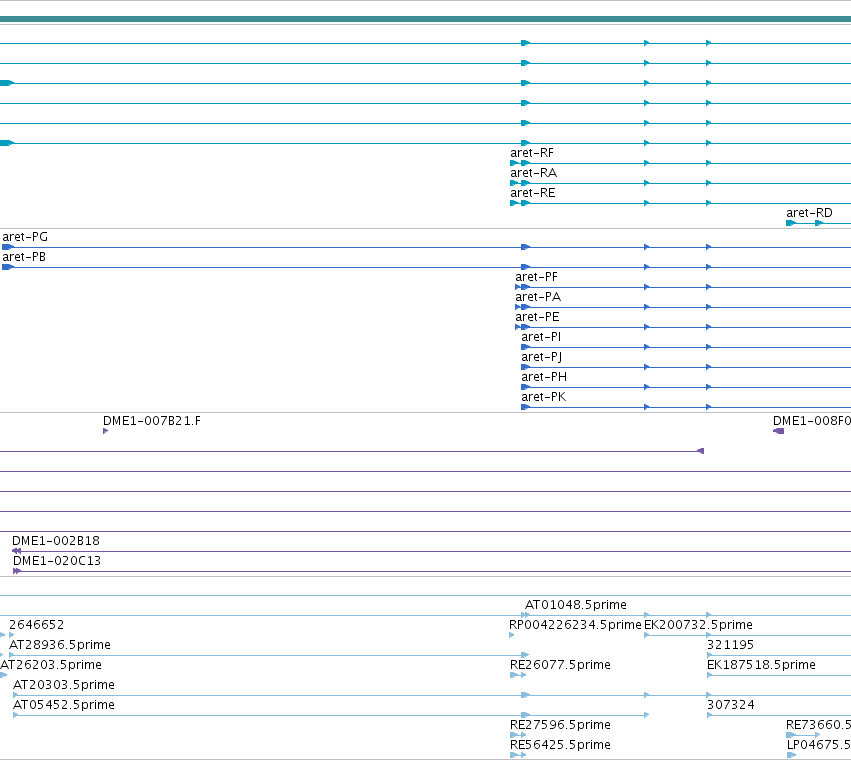851x760 pixels.
Task: Select the 307324 feature label
Action: [731, 706]
